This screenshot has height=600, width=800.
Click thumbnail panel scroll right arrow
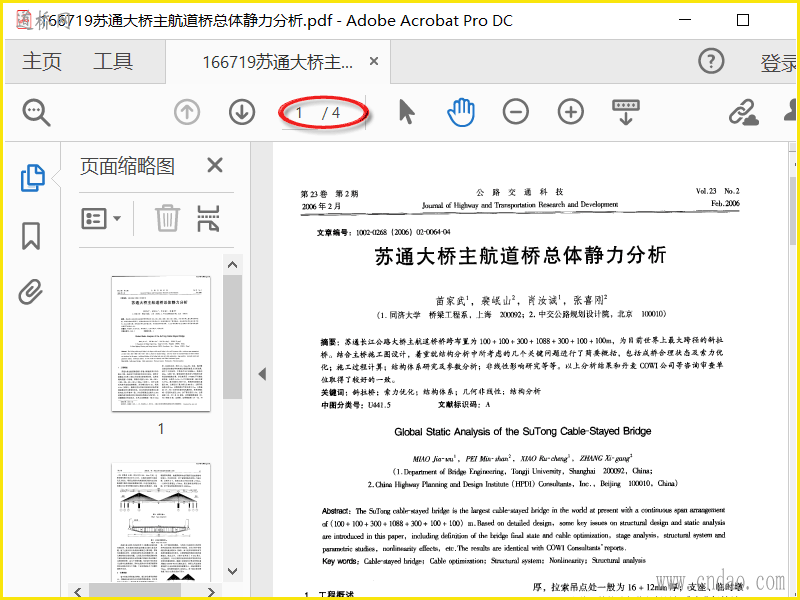pos(211,592)
